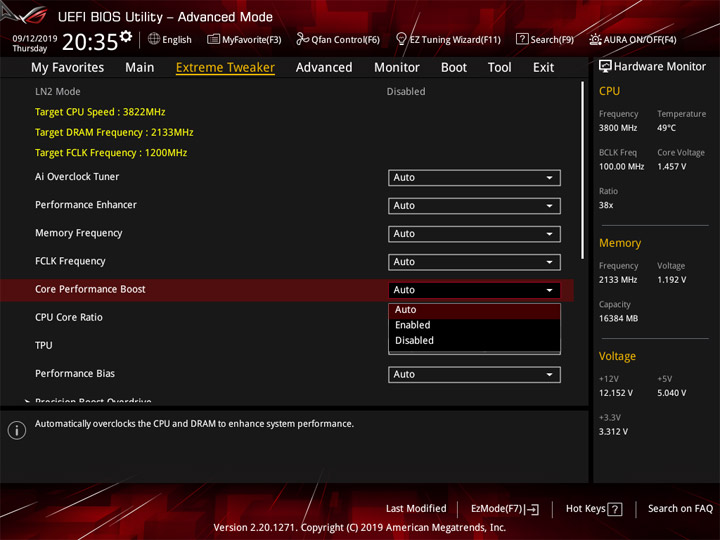Click the +12V reading 12.152 V
Screen dimensions: 720x540
point(615,394)
